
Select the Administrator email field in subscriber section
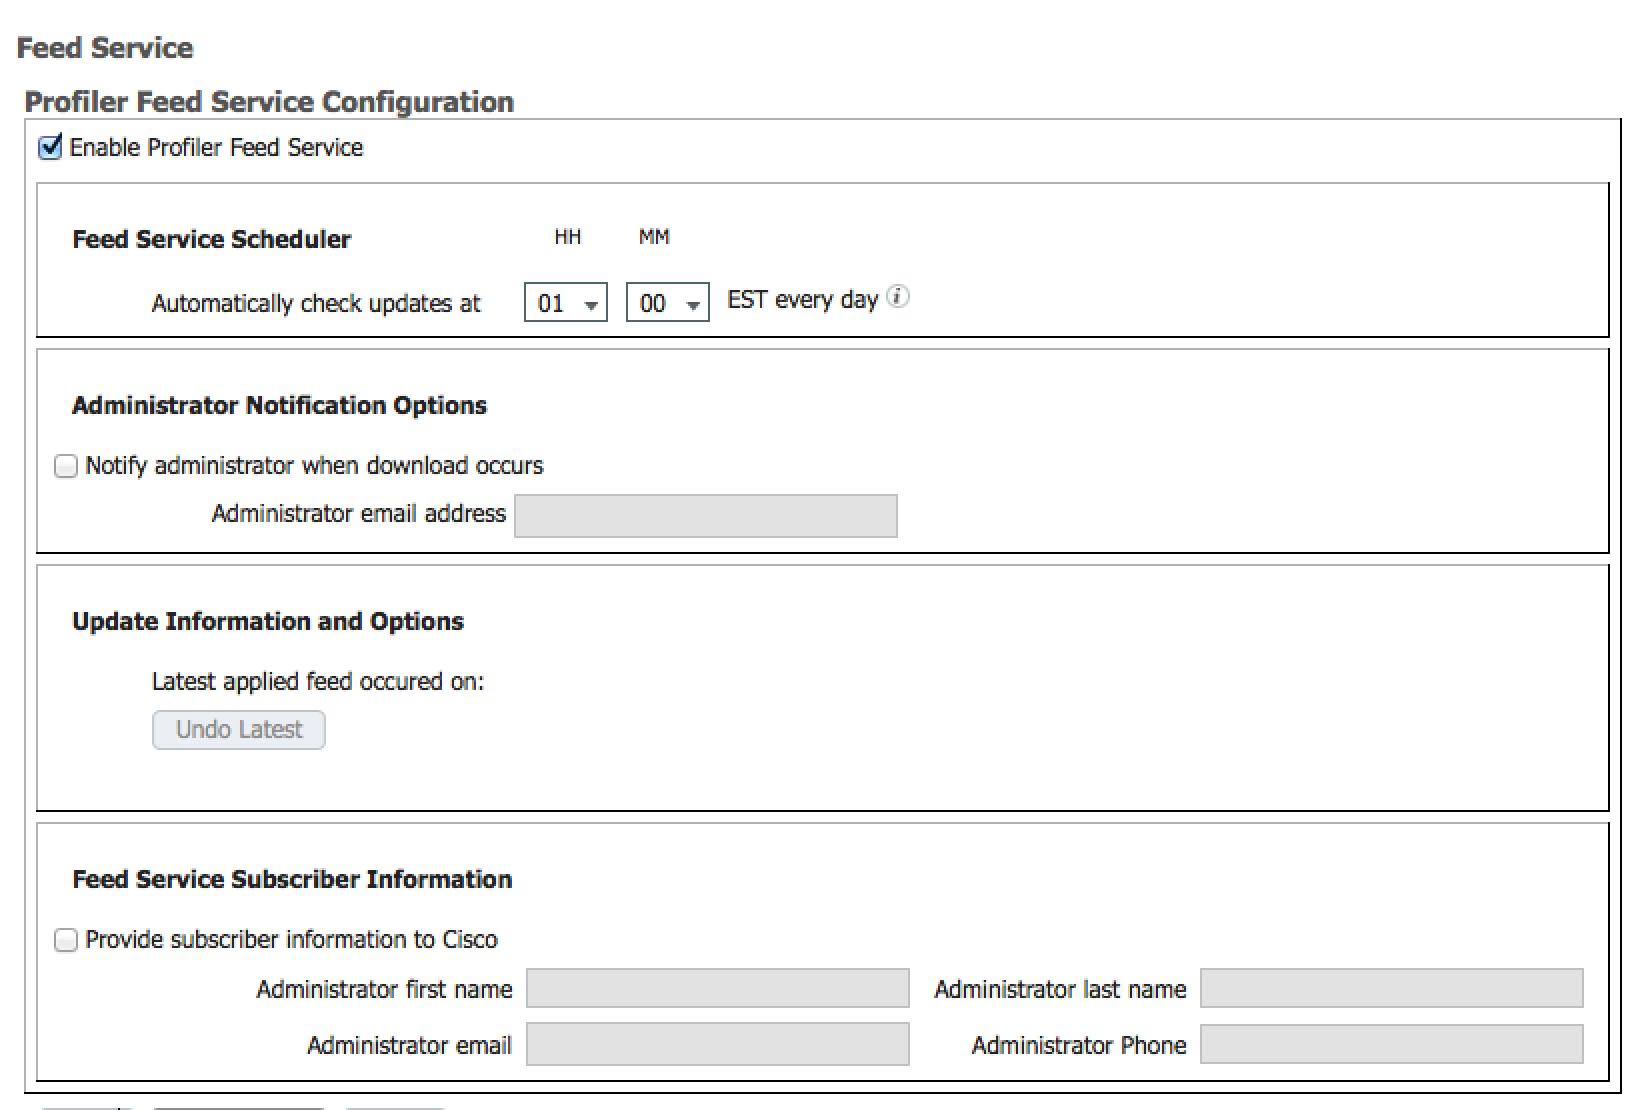click(717, 1044)
